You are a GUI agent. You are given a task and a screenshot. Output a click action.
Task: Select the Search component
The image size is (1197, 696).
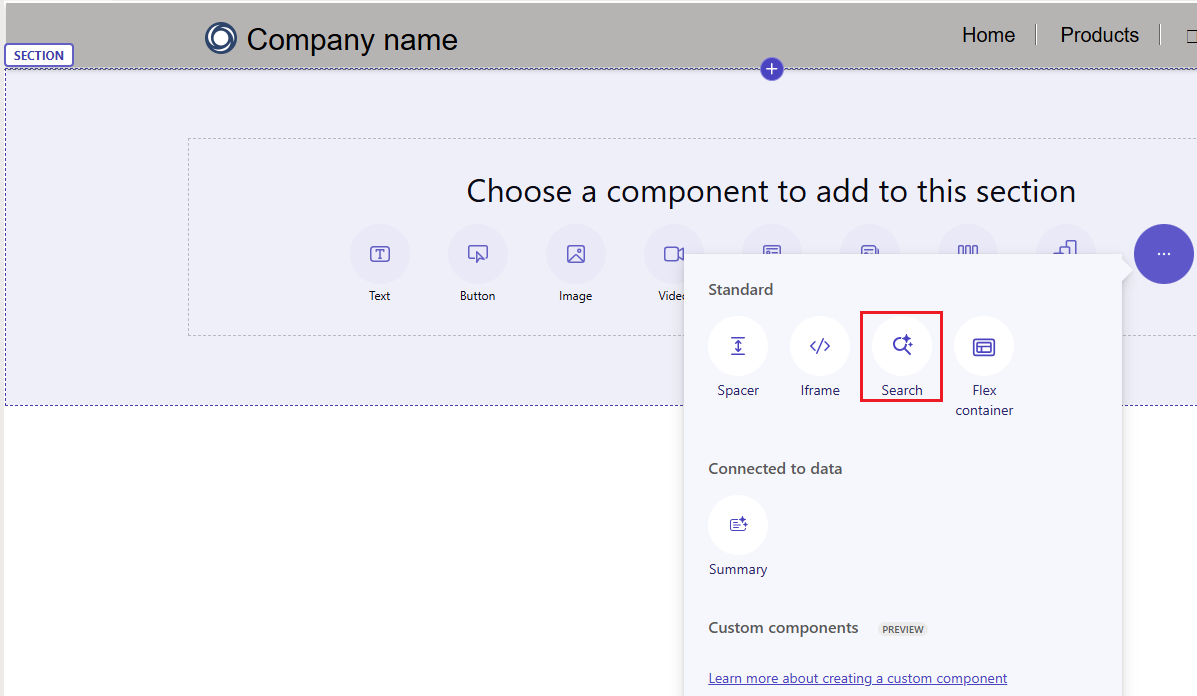click(x=901, y=345)
